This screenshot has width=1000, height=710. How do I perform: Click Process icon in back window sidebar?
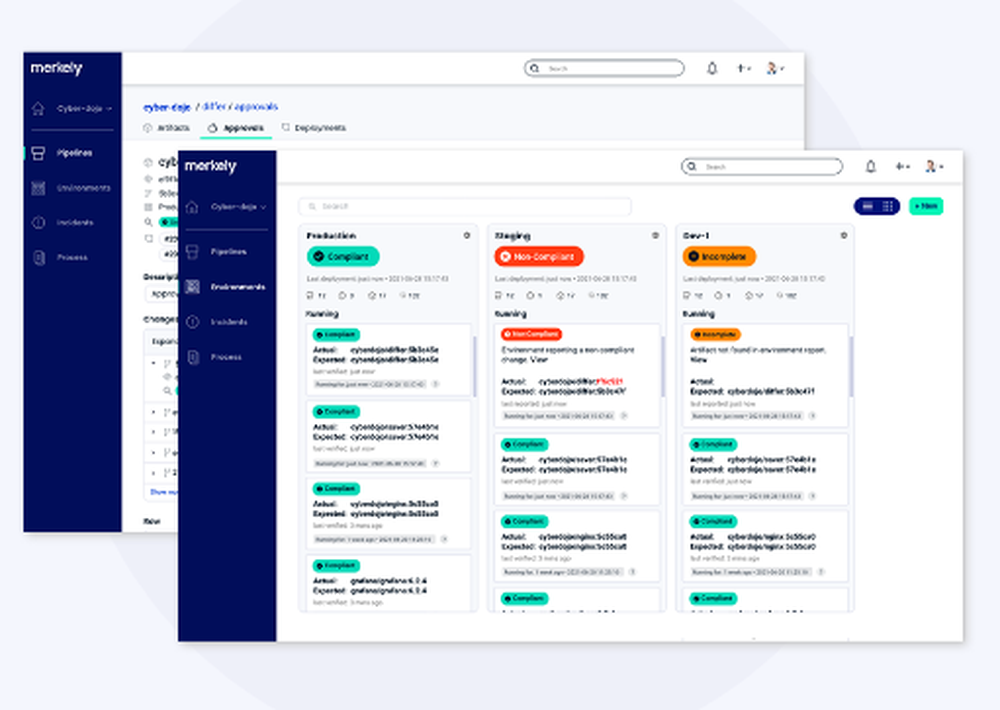click(x=38, y=258)
